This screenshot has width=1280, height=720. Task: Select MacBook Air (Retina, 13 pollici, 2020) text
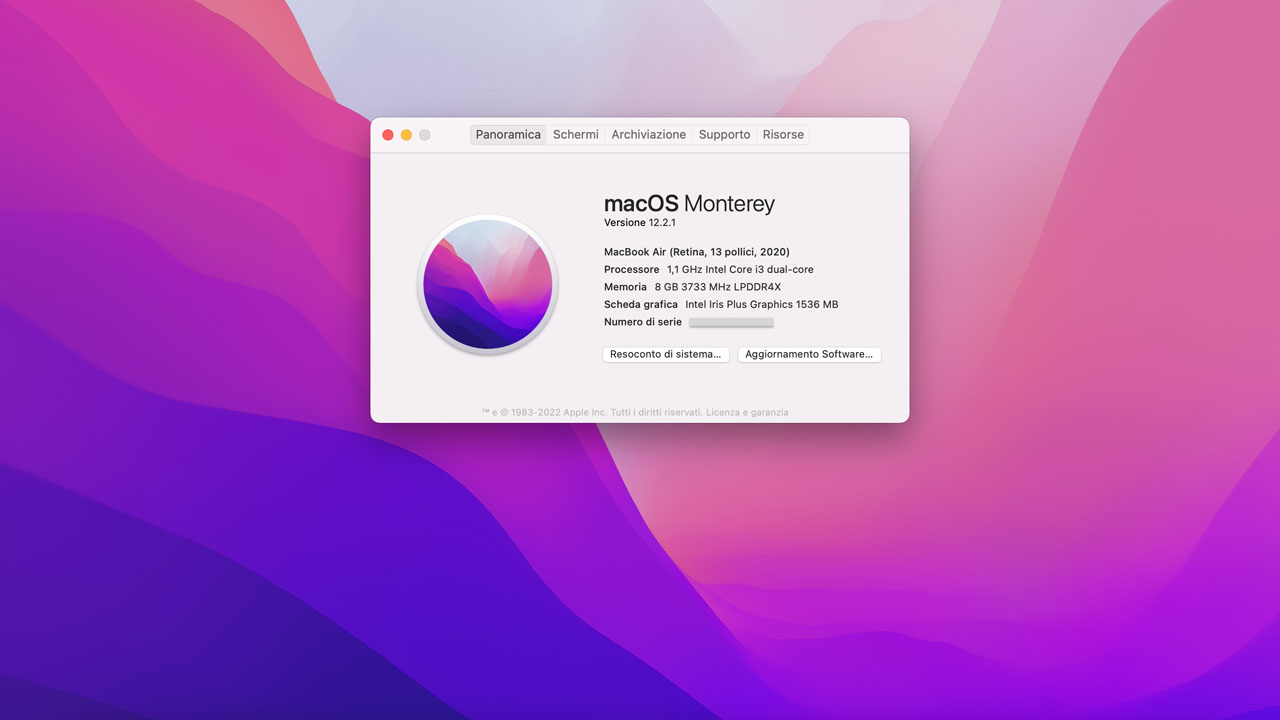(x=697, y=252)
